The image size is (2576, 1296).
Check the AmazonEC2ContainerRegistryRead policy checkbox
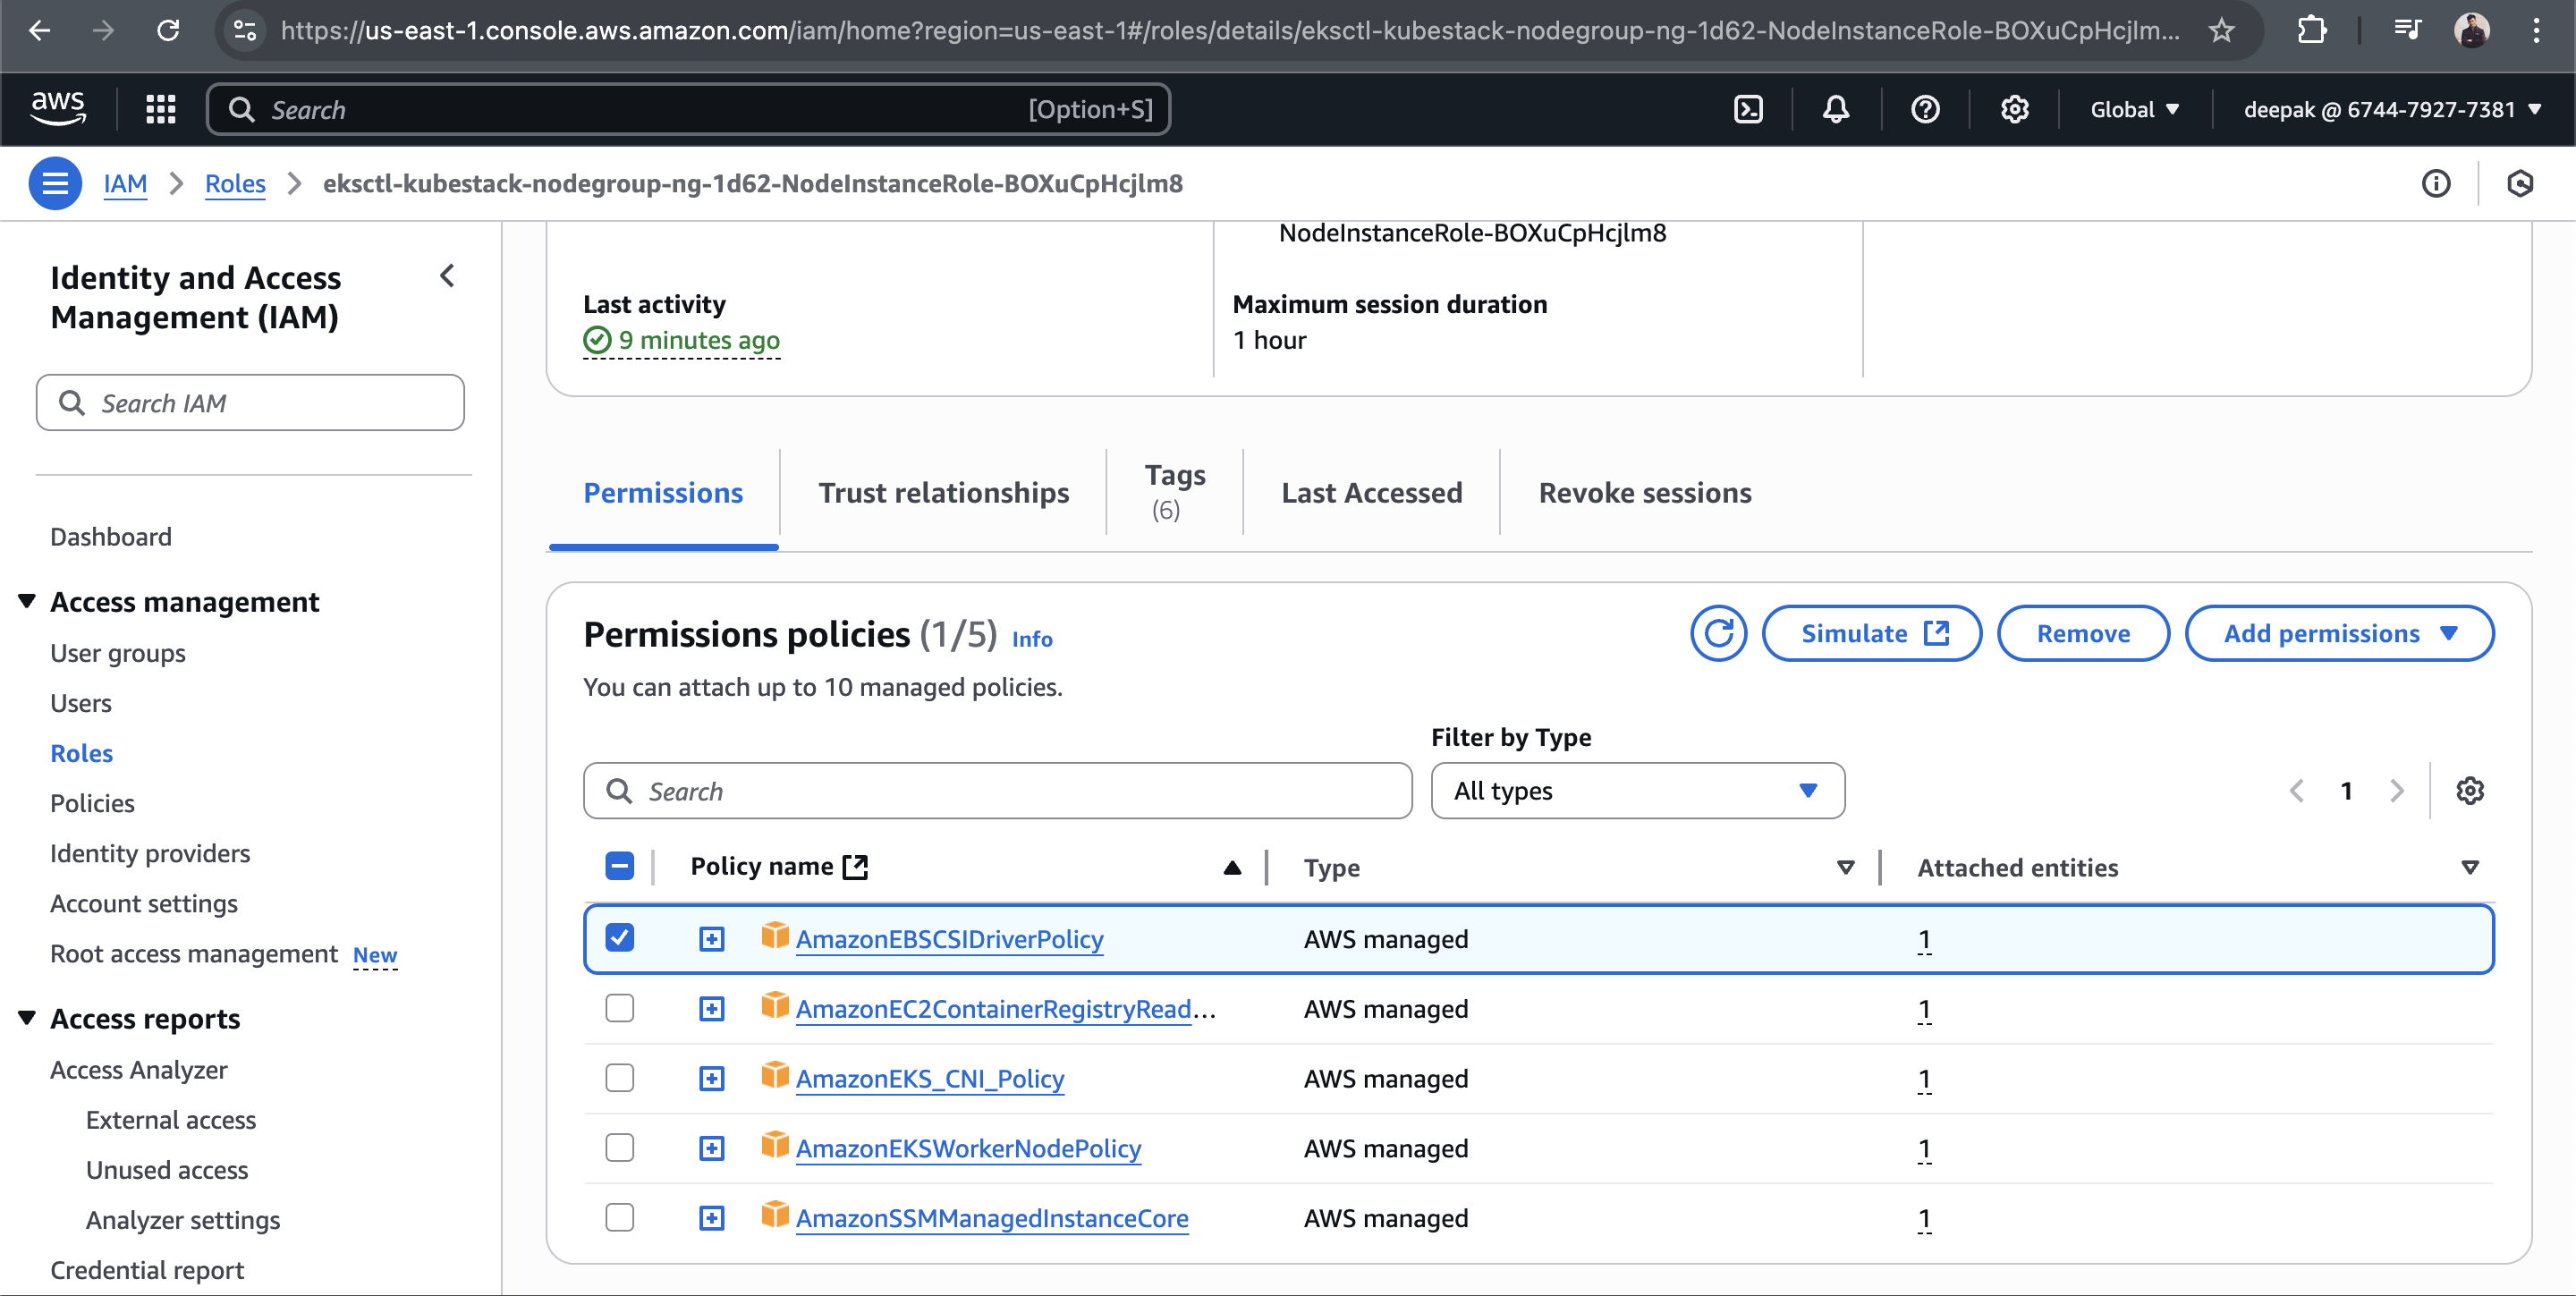tap(619, 1008)
